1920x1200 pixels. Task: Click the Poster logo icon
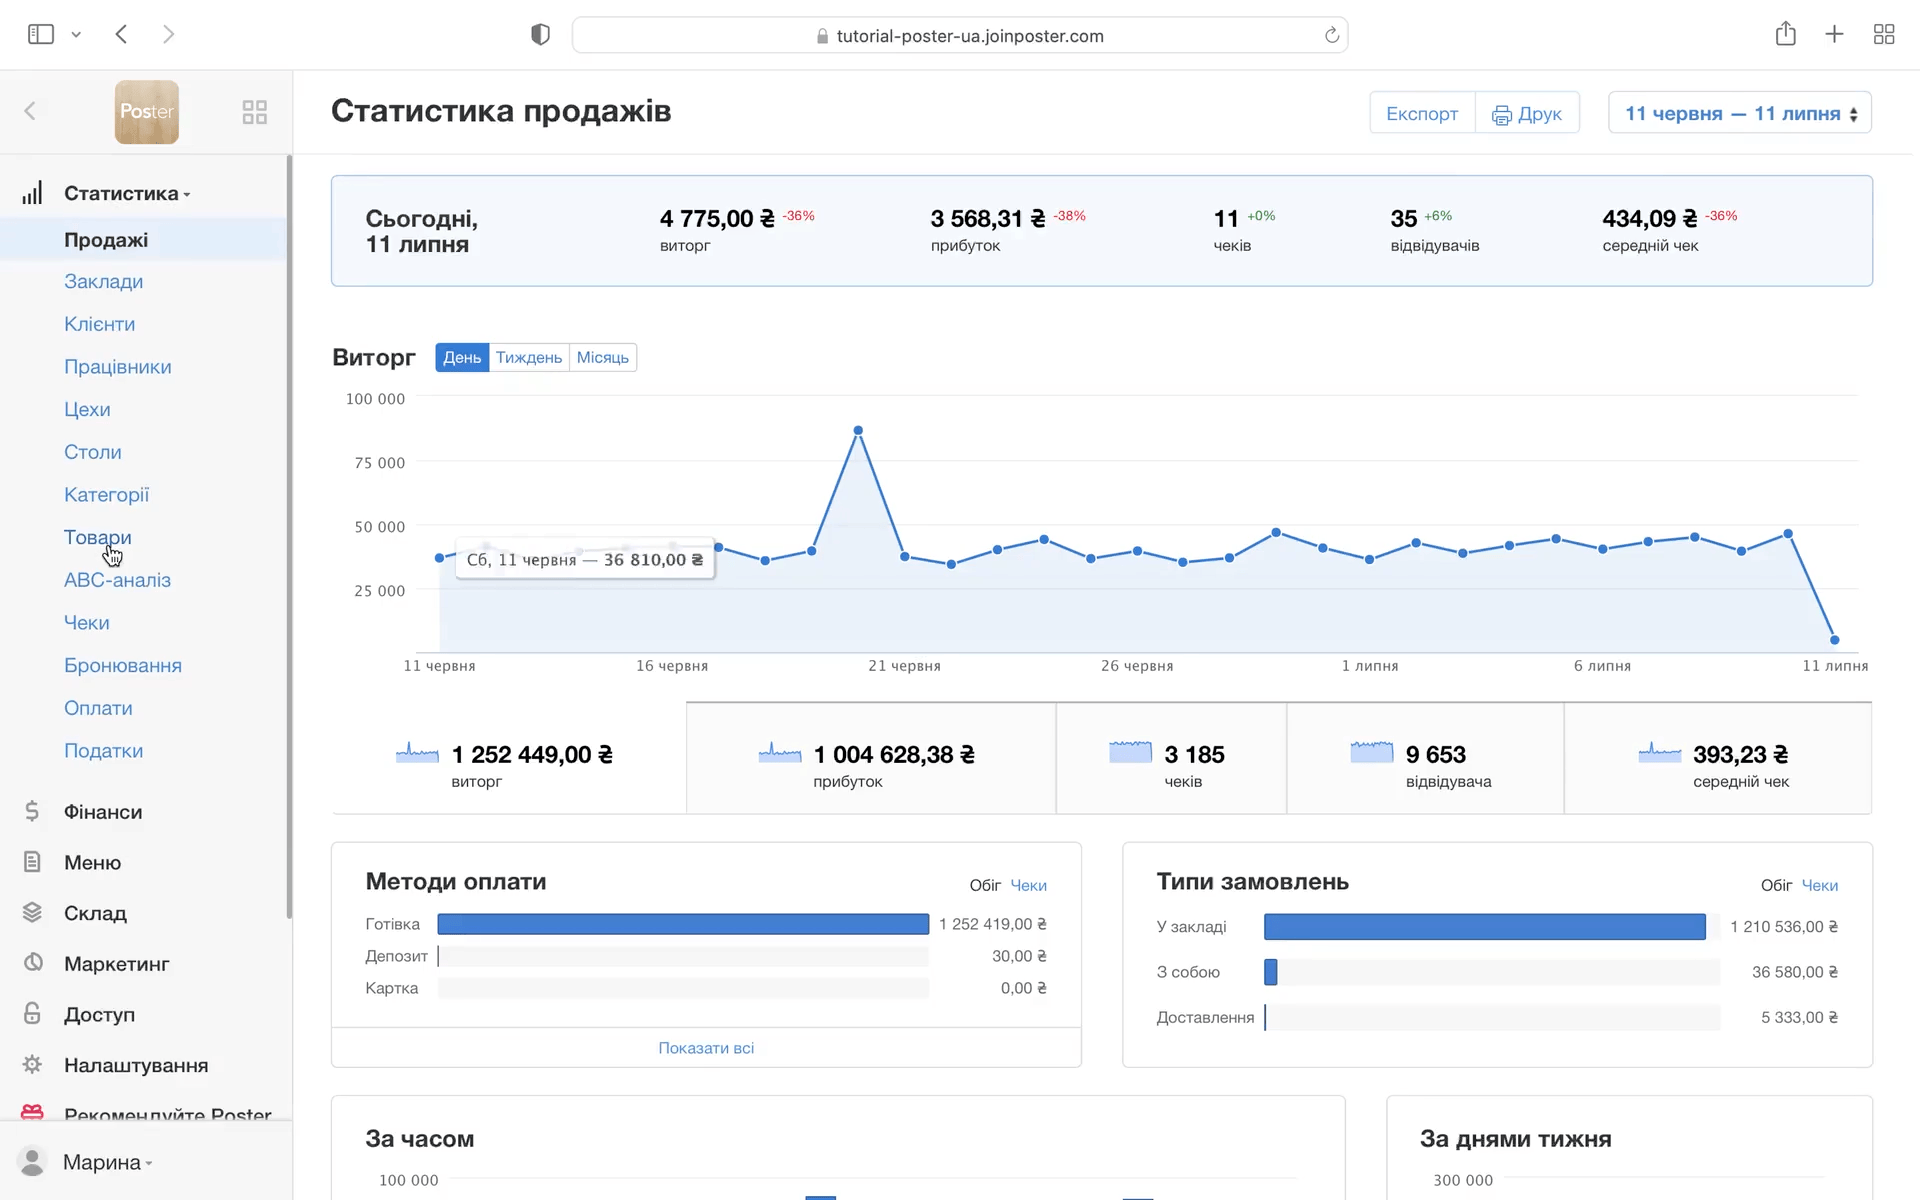click(146, 112)
